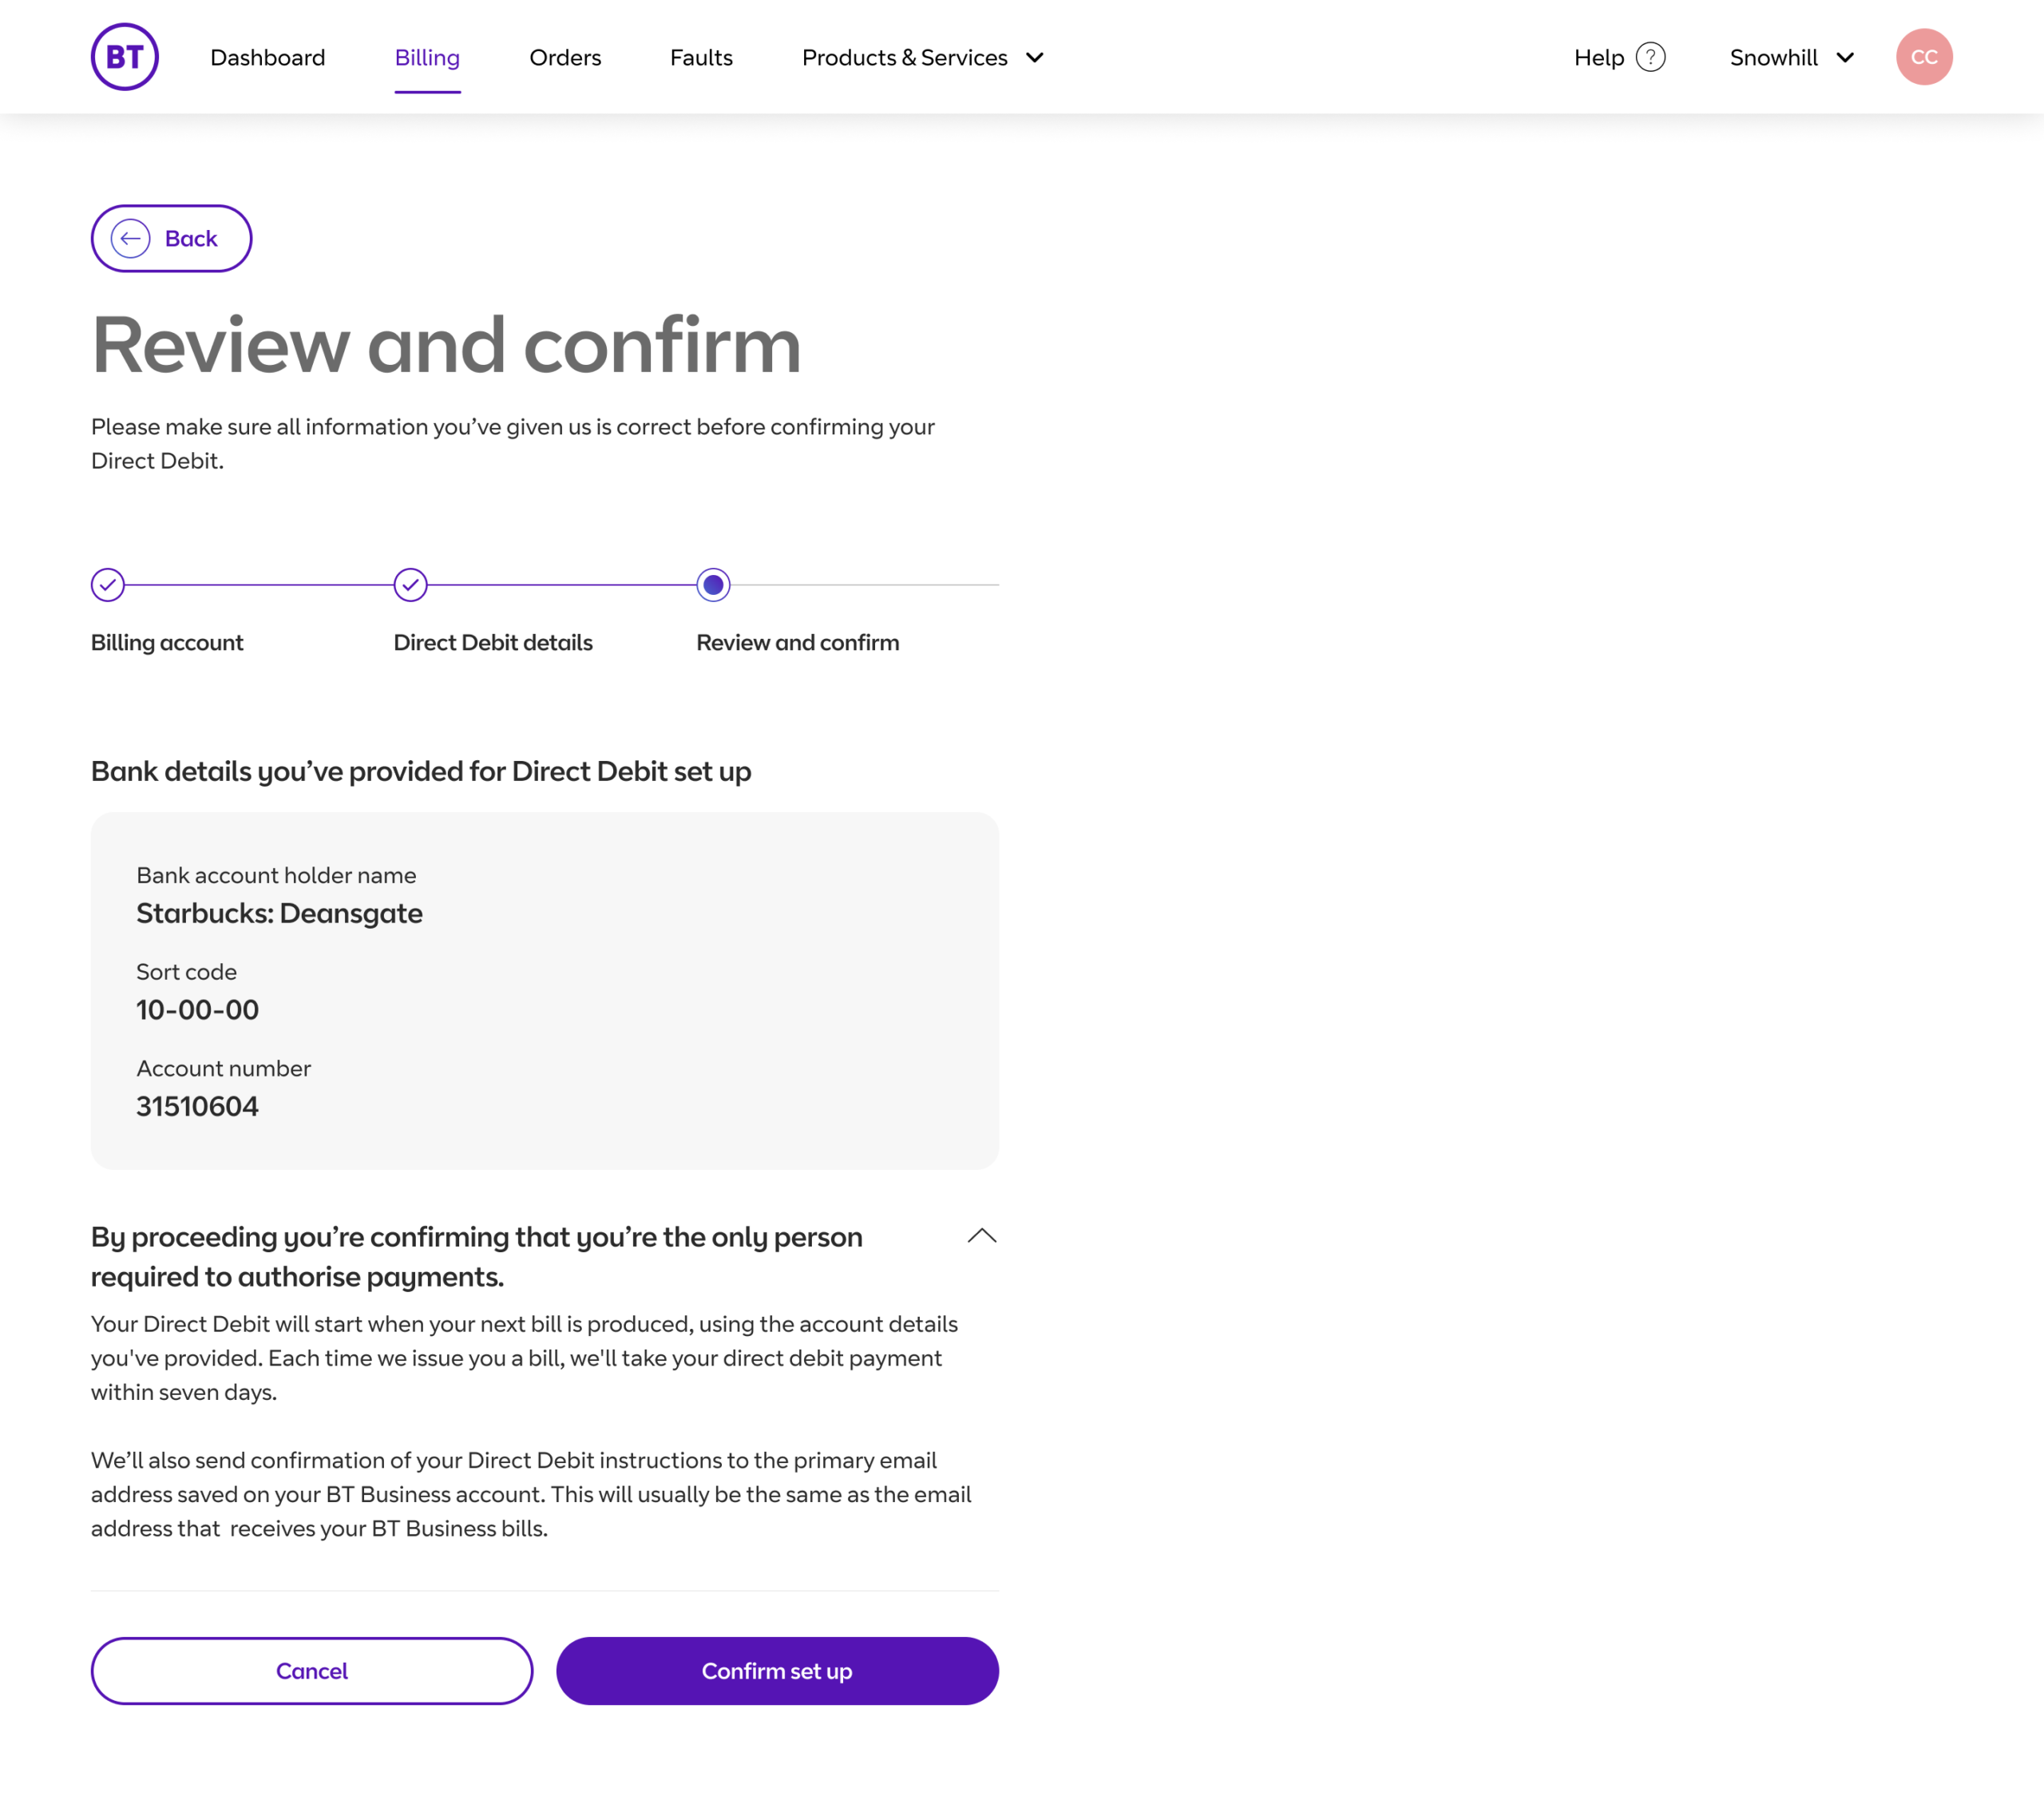Click the authorise payments confirmation heading
The image size is (2044, 1796).
coord(477,1257)
